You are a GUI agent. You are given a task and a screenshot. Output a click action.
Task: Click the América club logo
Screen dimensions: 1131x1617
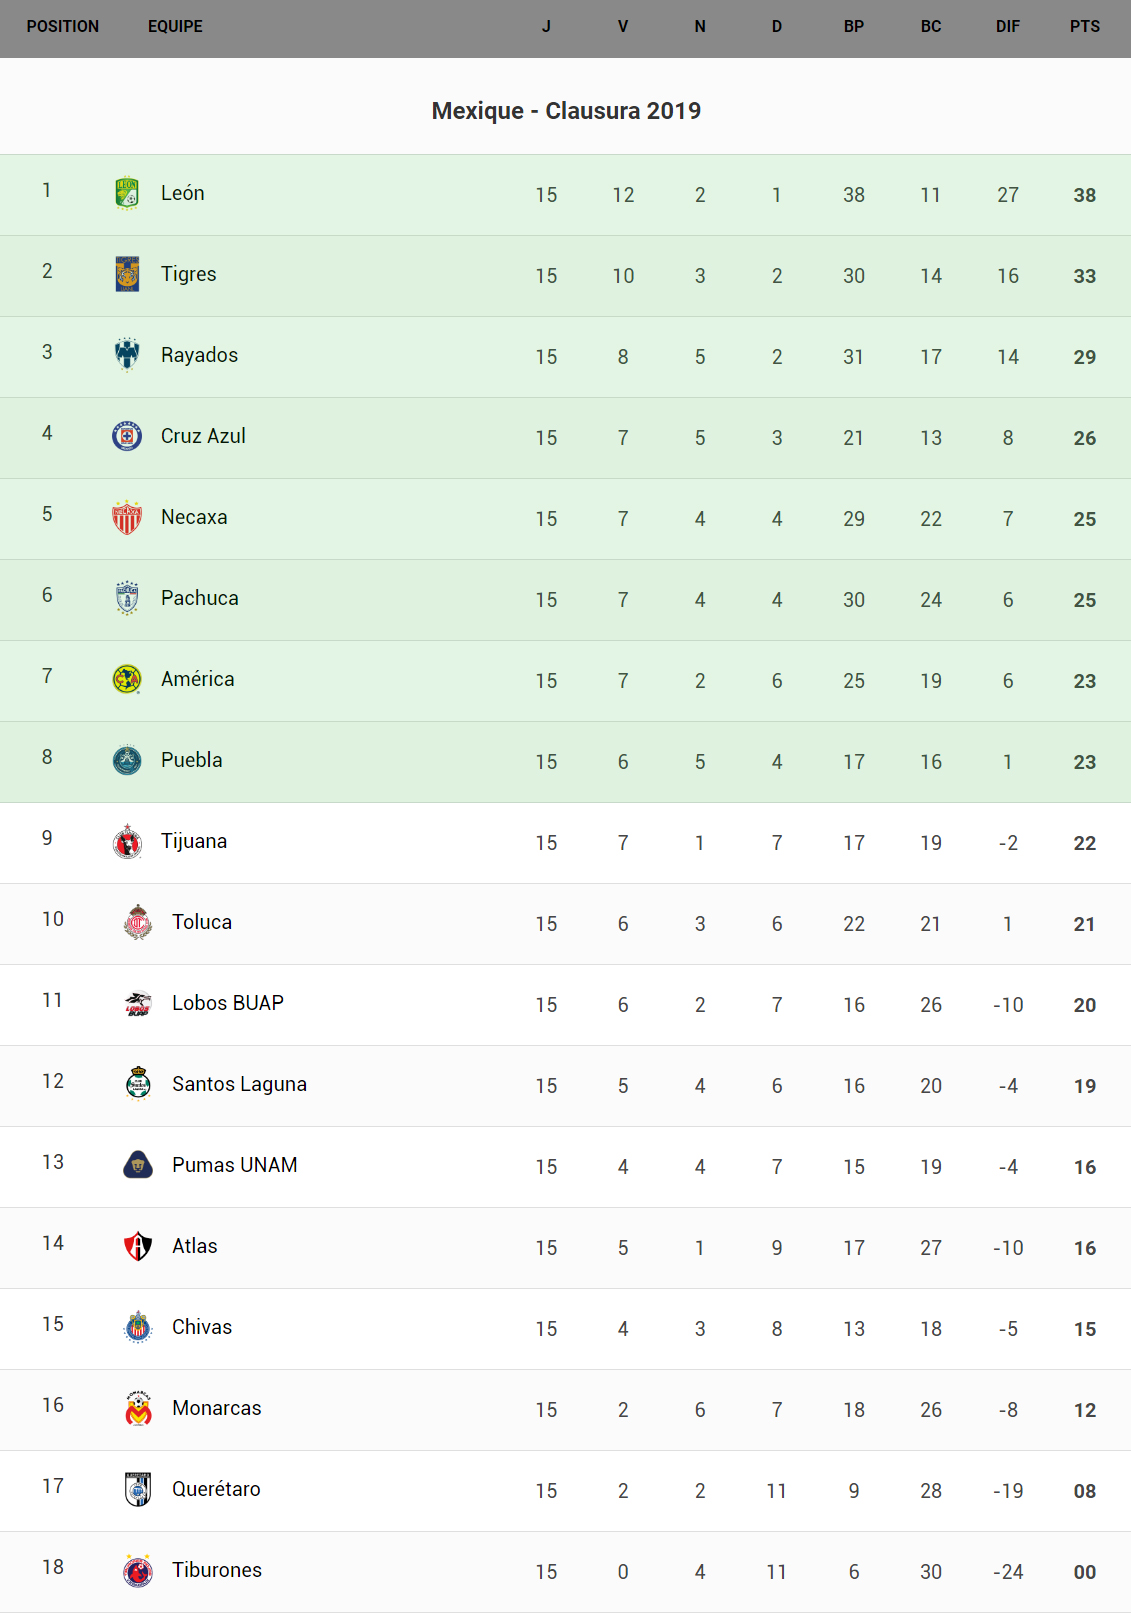tap(127, 679)
